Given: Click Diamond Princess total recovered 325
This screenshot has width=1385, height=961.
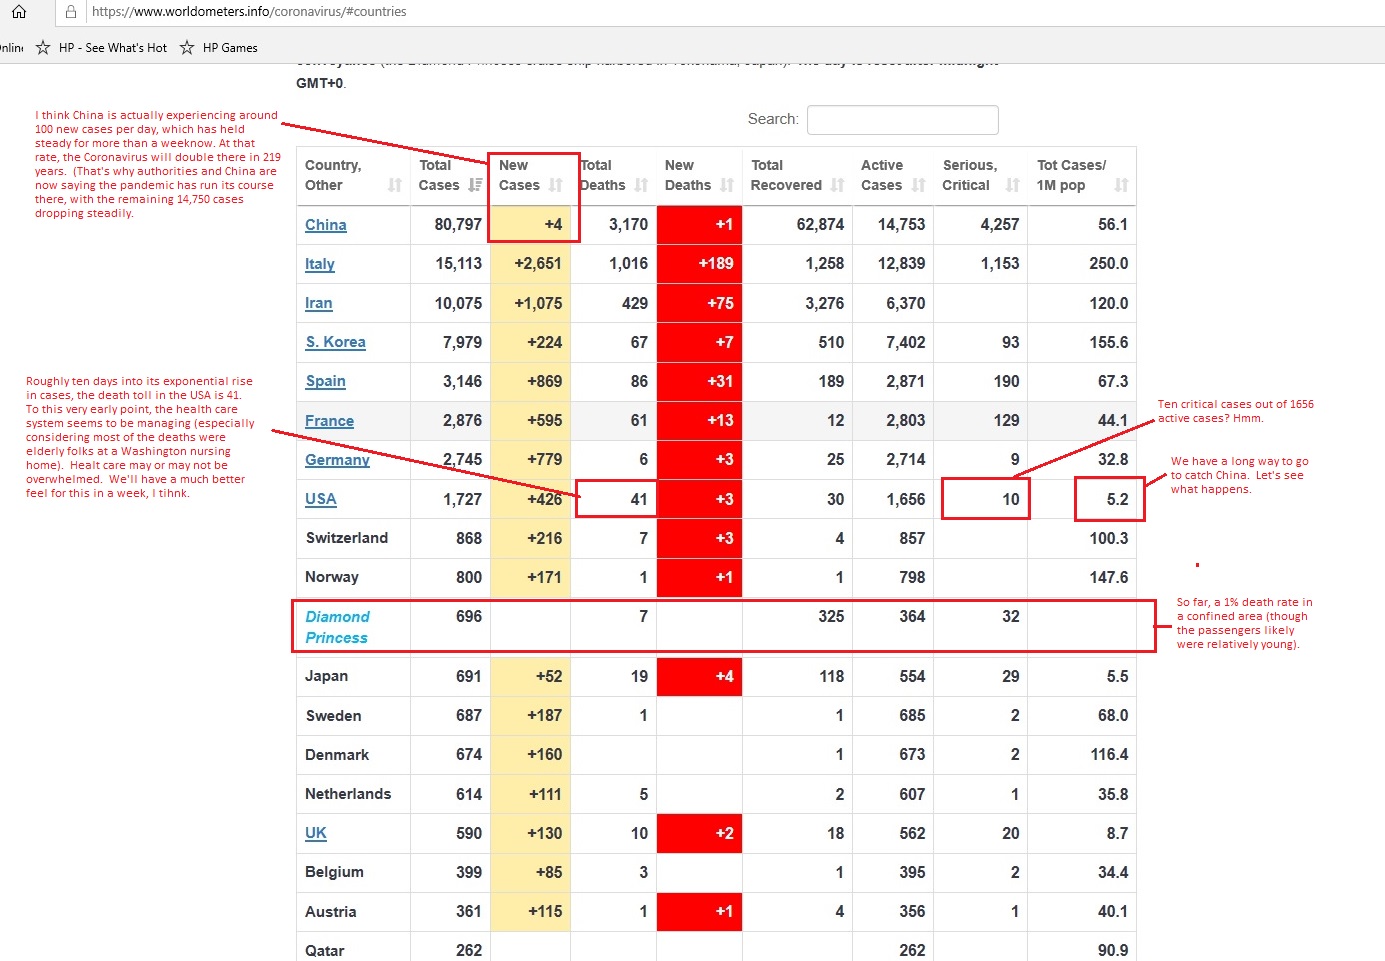Looking at the screenshot, I should point(831,616).
